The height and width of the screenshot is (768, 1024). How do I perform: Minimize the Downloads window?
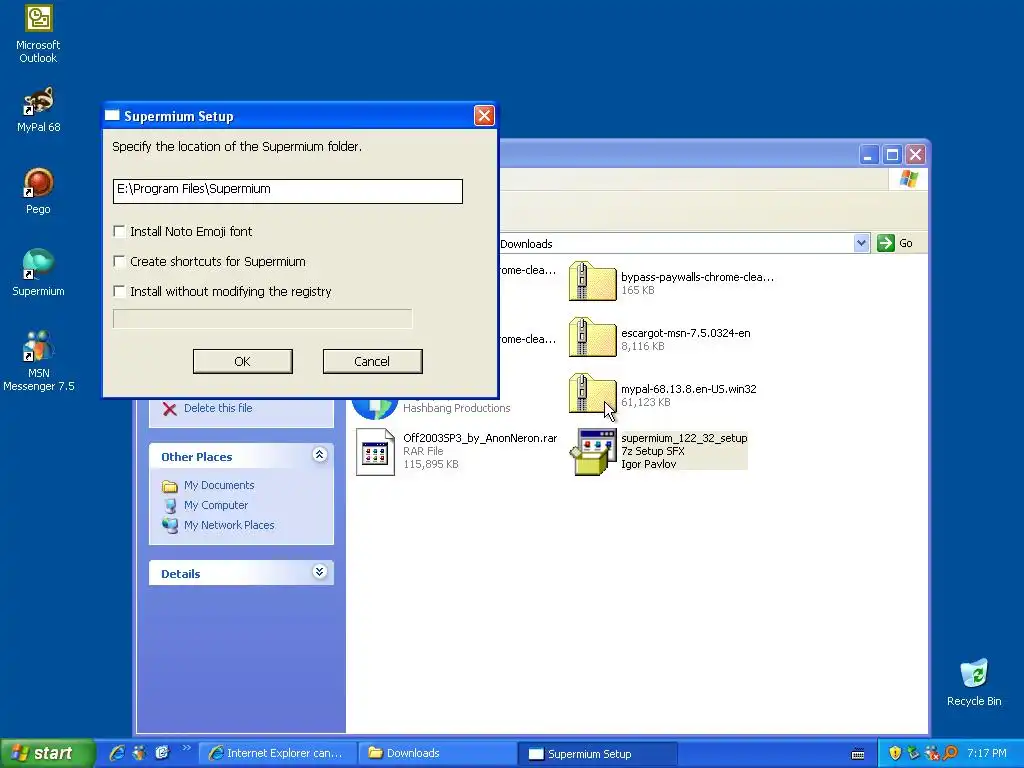[x=868, y=155]
